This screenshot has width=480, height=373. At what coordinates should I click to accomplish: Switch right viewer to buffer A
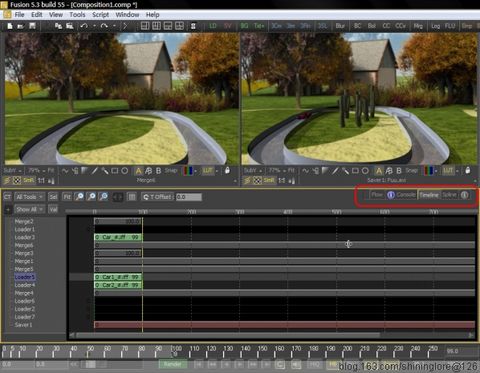[379, 171]
